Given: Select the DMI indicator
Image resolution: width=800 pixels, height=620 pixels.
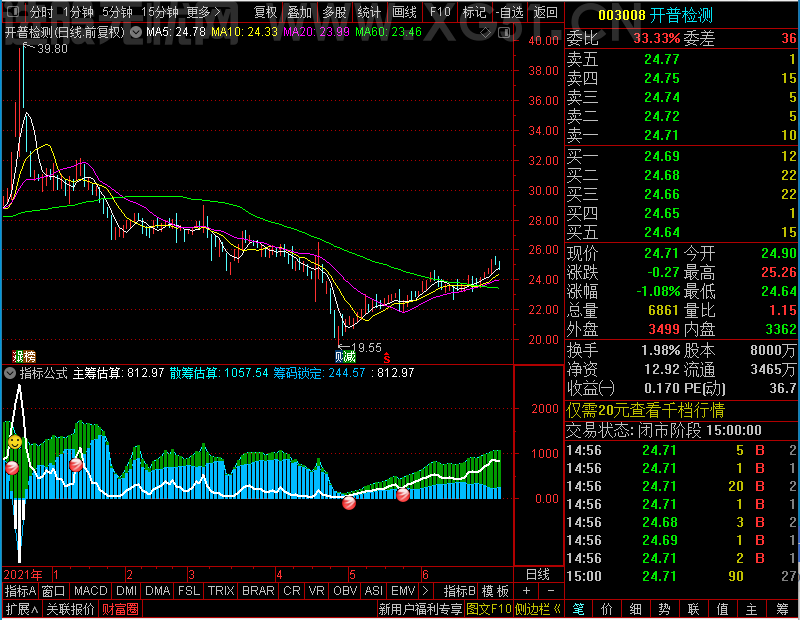Looking at the screenshot, I should [x=126, y=591].
